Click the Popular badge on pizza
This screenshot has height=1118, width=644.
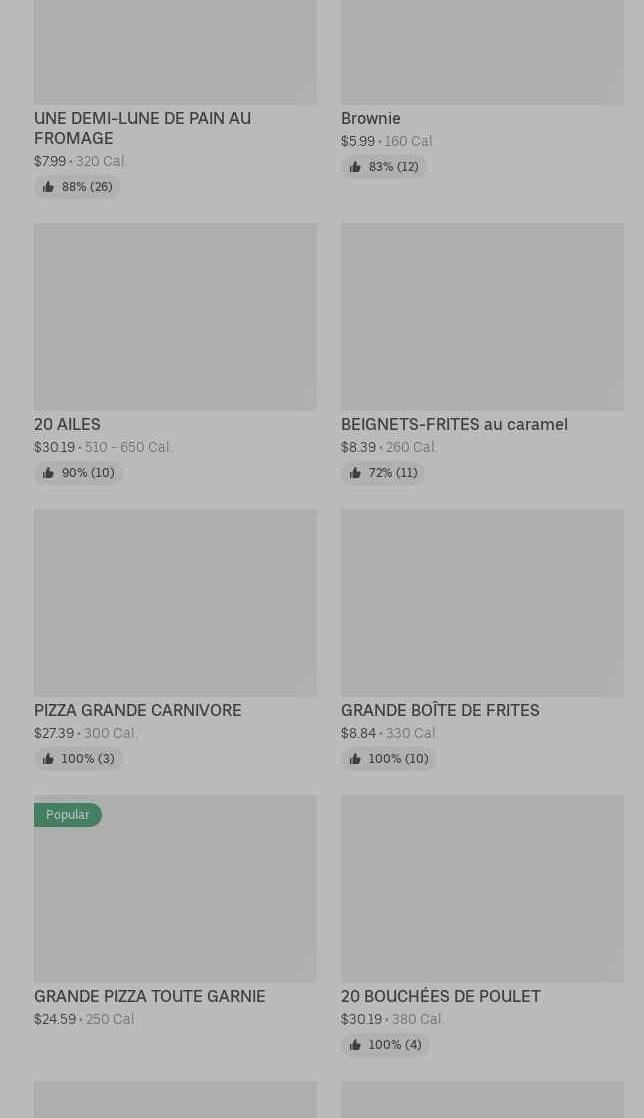coord(68,815)
